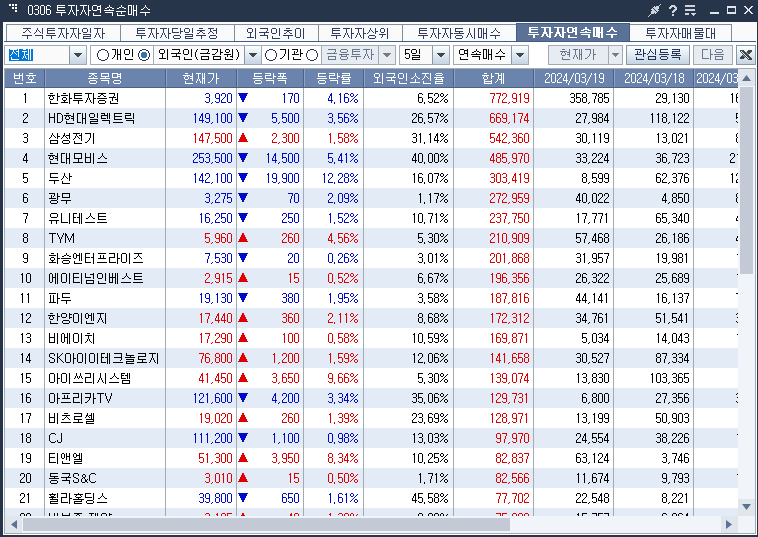The image size is (758, 537).
Task: Click the 관심등록 button
Action: (x=658, y=55)
